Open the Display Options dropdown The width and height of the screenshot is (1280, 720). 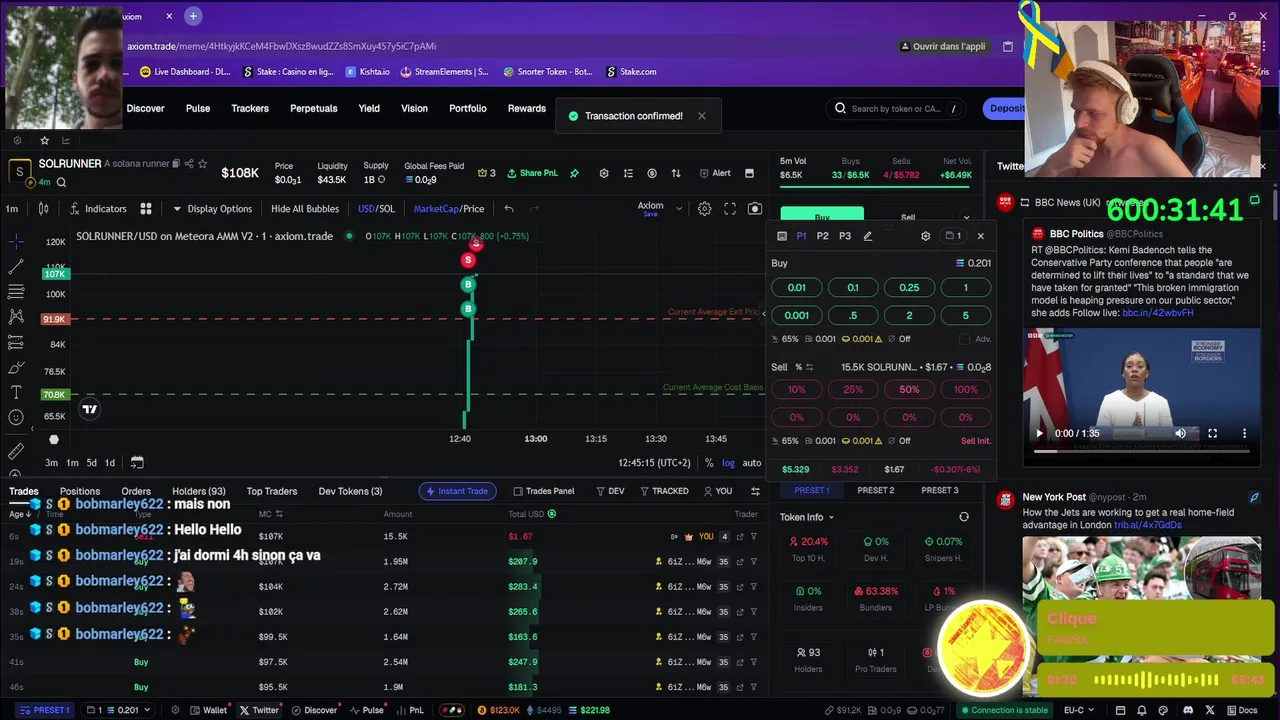pyautogui.click(x=212, y=209)
